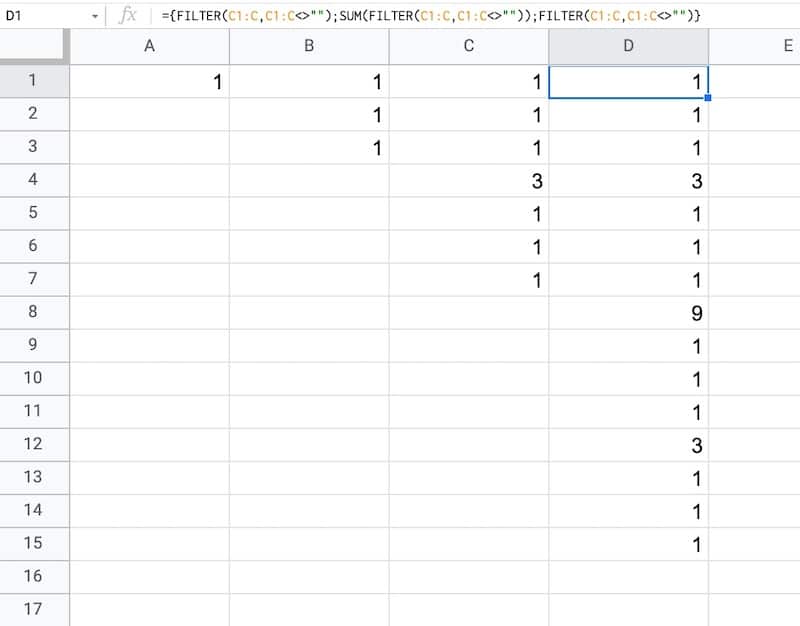Click empty cell E1

tap(755, 82)
